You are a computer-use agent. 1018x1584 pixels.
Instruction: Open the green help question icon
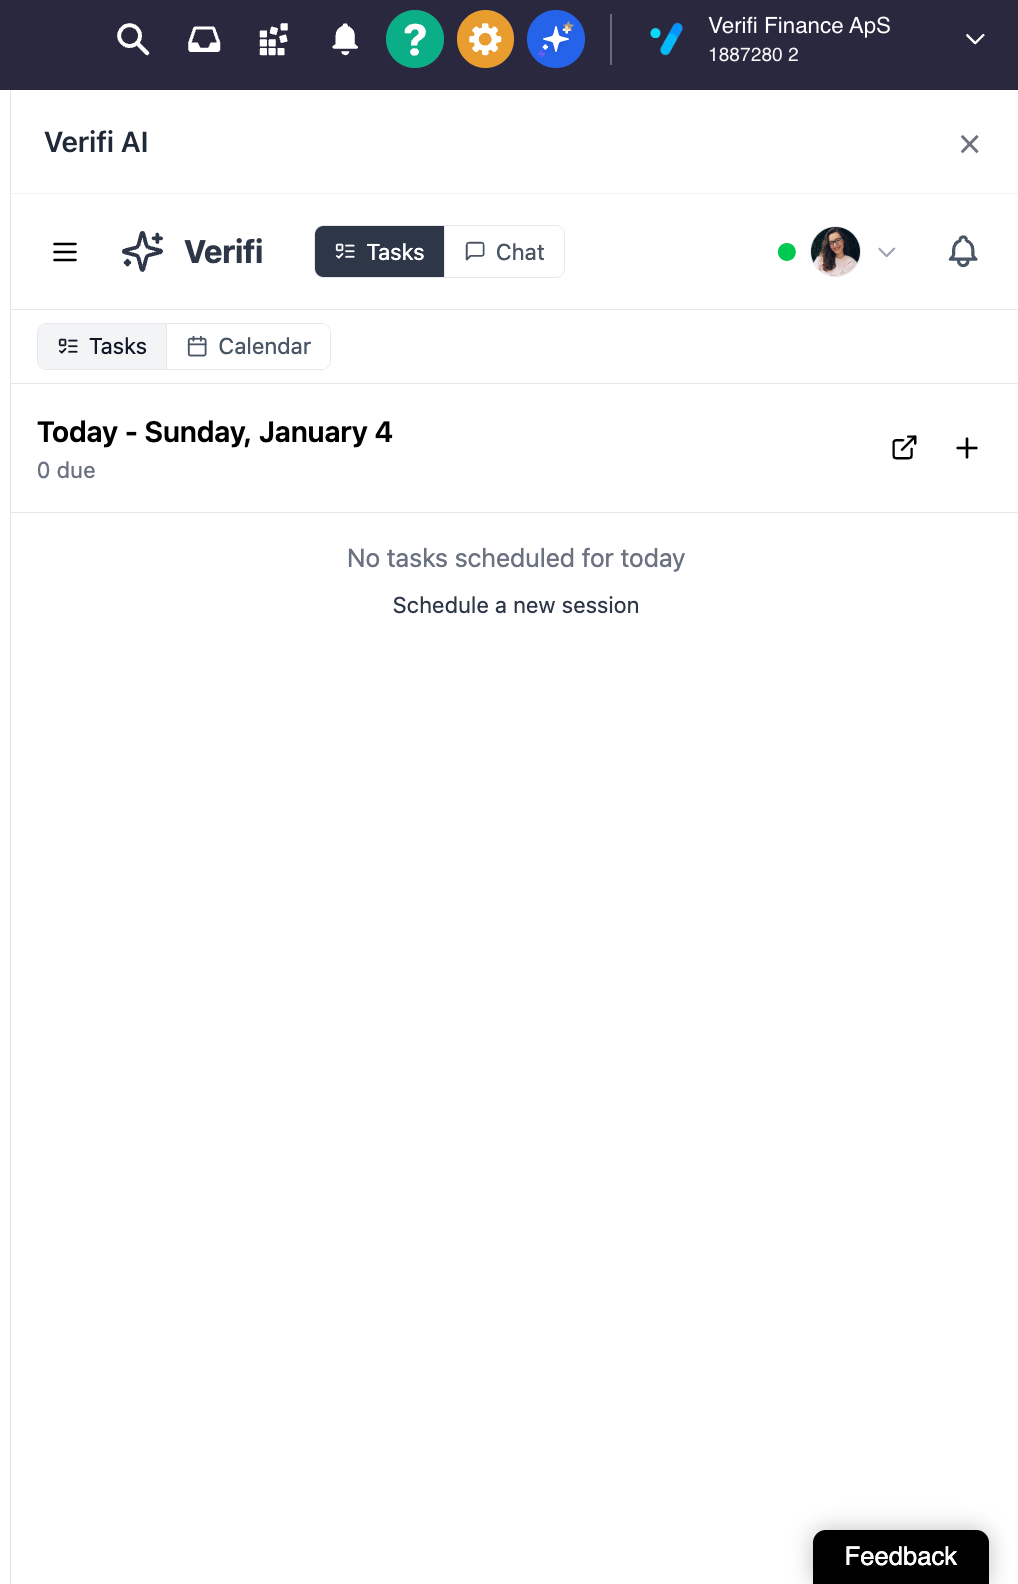point(415,40)
